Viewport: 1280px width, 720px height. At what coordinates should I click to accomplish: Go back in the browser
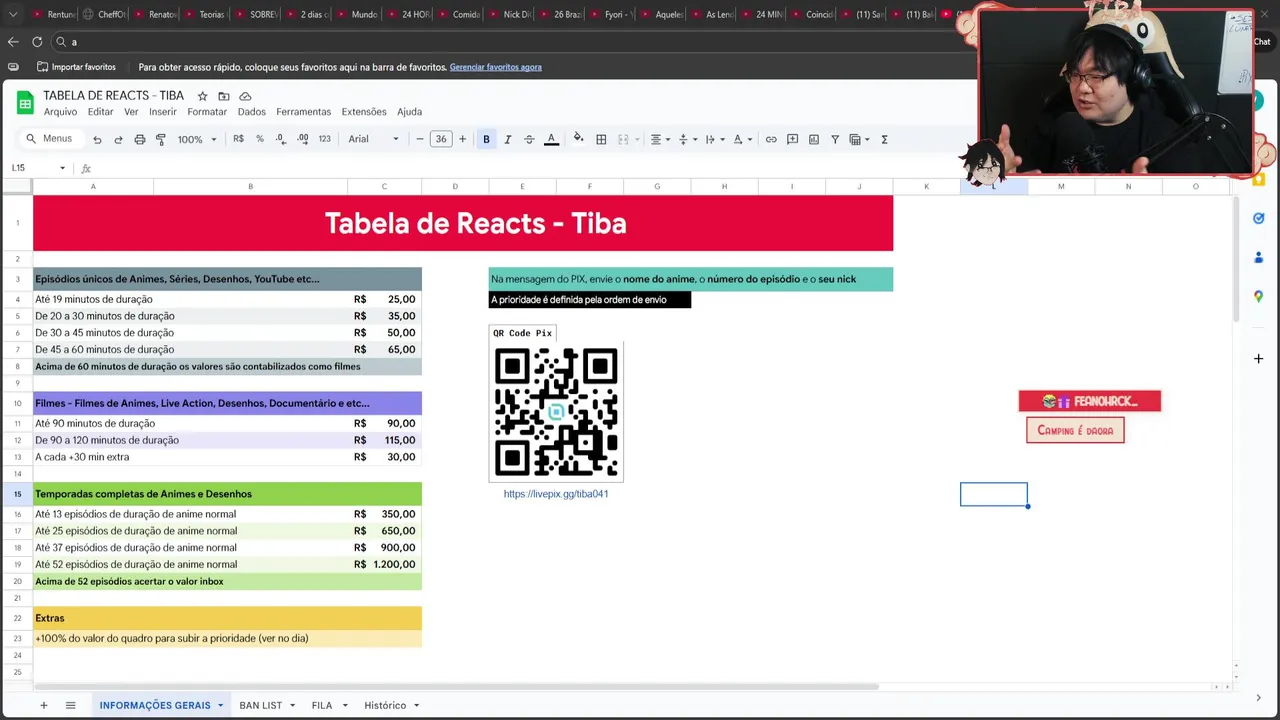click(12, 42)
